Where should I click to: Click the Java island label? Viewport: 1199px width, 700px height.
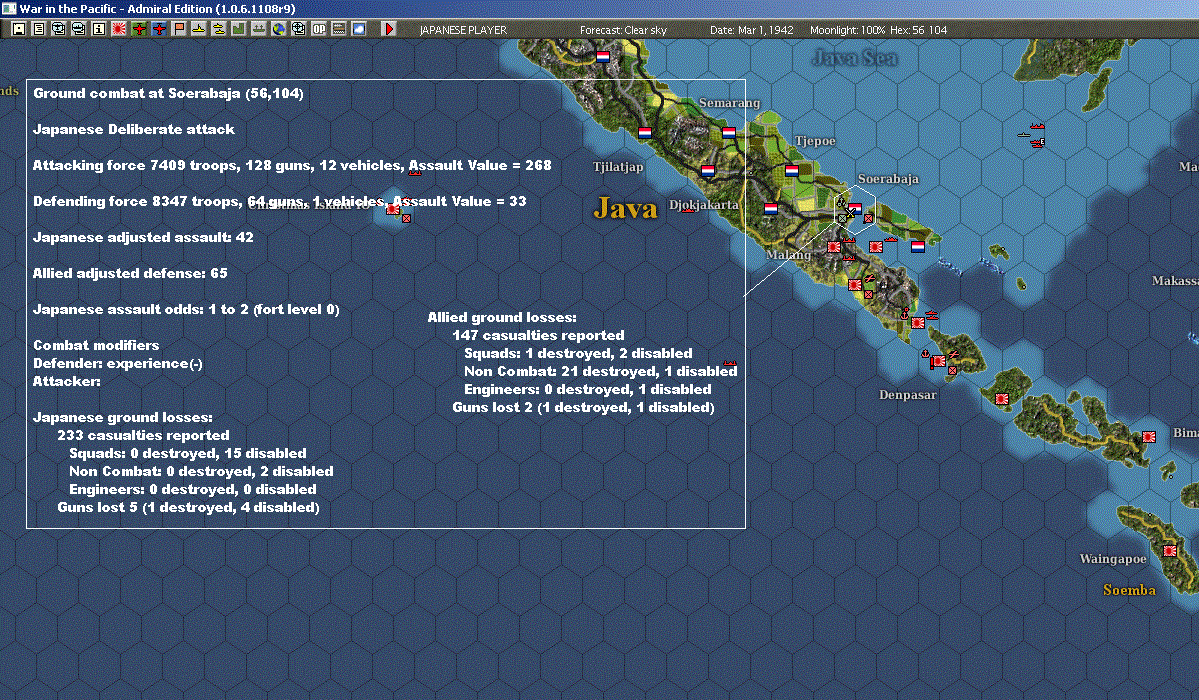coord(625,208)
